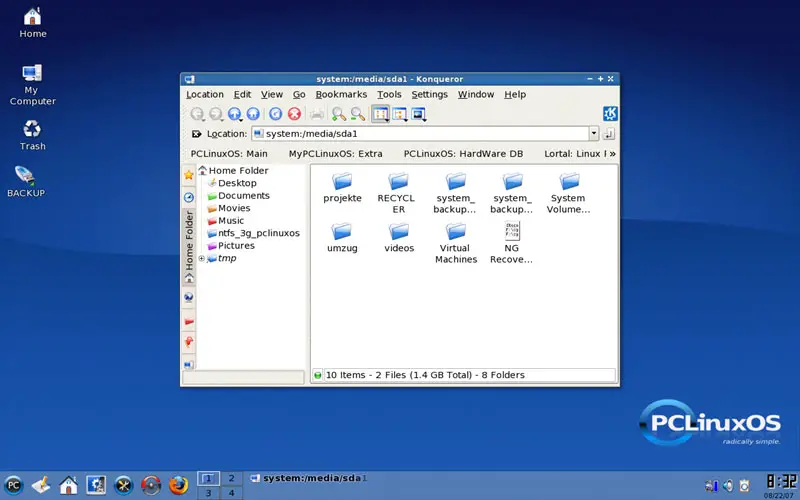Open the Home URL toolbar icon
800x500 pixels.
[x=253, y=114]
